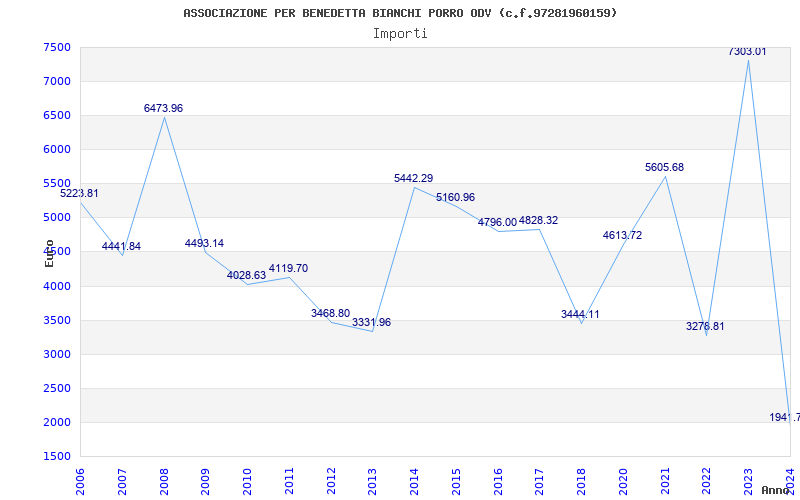Select the 3278.81 value label

(x=705, y=327)
